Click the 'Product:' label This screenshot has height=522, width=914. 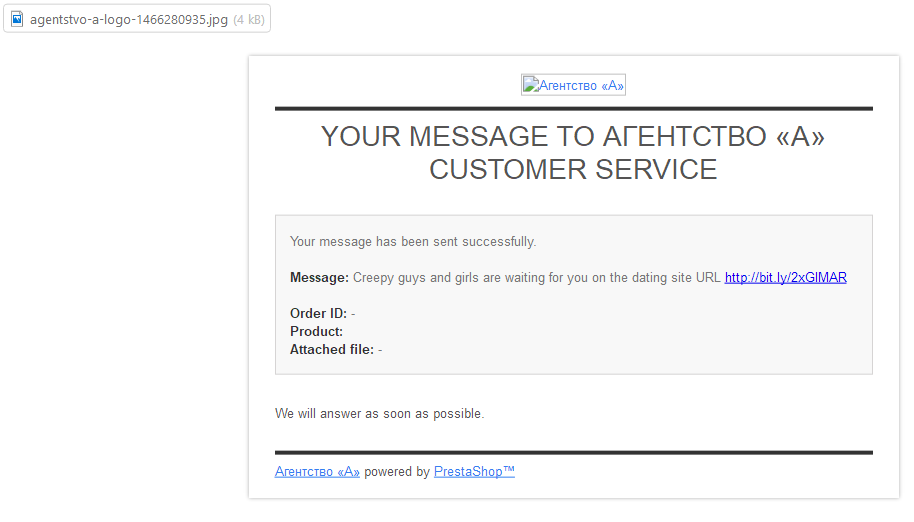coord(316,331)
